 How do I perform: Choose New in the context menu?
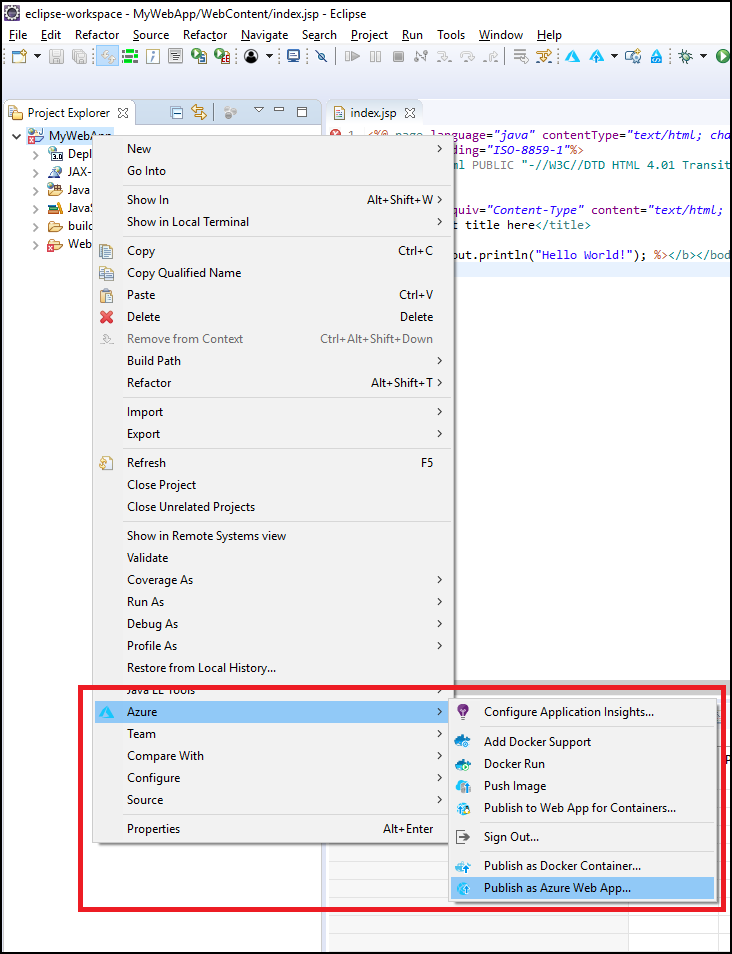pyautogui.click(x=273, y=149)
